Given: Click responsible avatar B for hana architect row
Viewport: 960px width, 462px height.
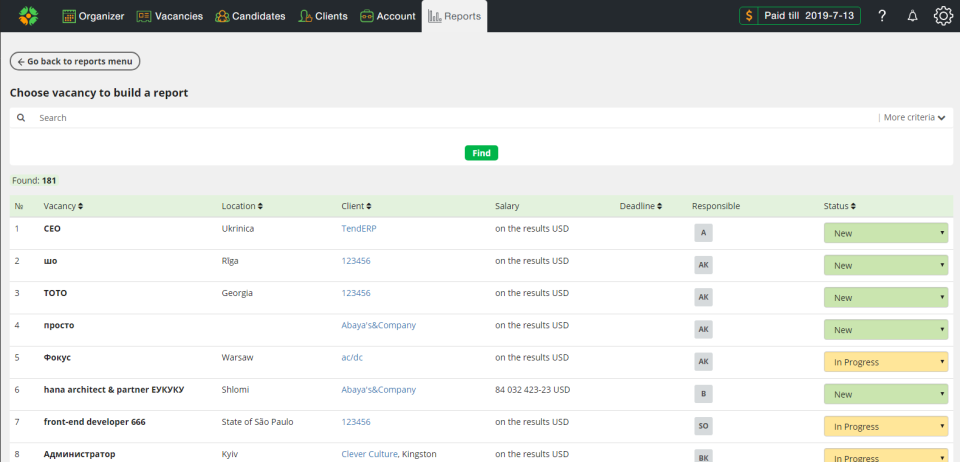Looking at the screenshot, I should click(x=703, y=394).
